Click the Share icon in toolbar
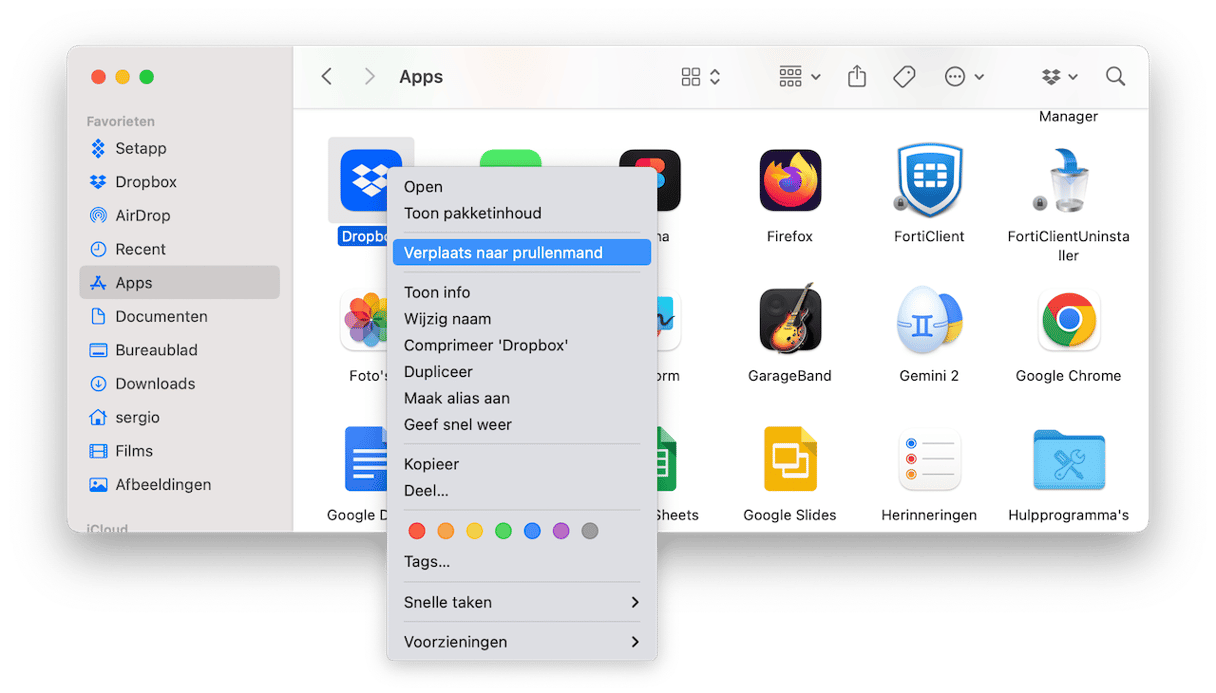 point(857,77)
